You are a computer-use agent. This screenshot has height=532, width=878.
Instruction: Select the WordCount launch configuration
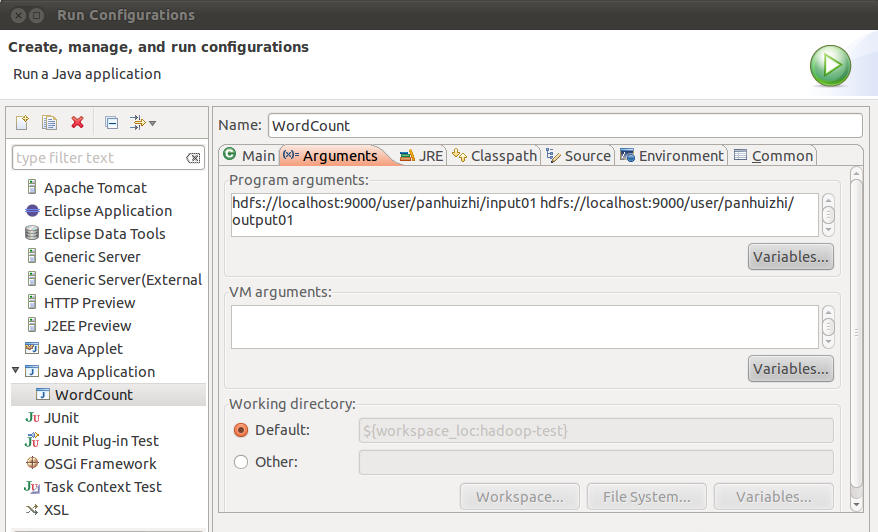click(x=94, y=394)
